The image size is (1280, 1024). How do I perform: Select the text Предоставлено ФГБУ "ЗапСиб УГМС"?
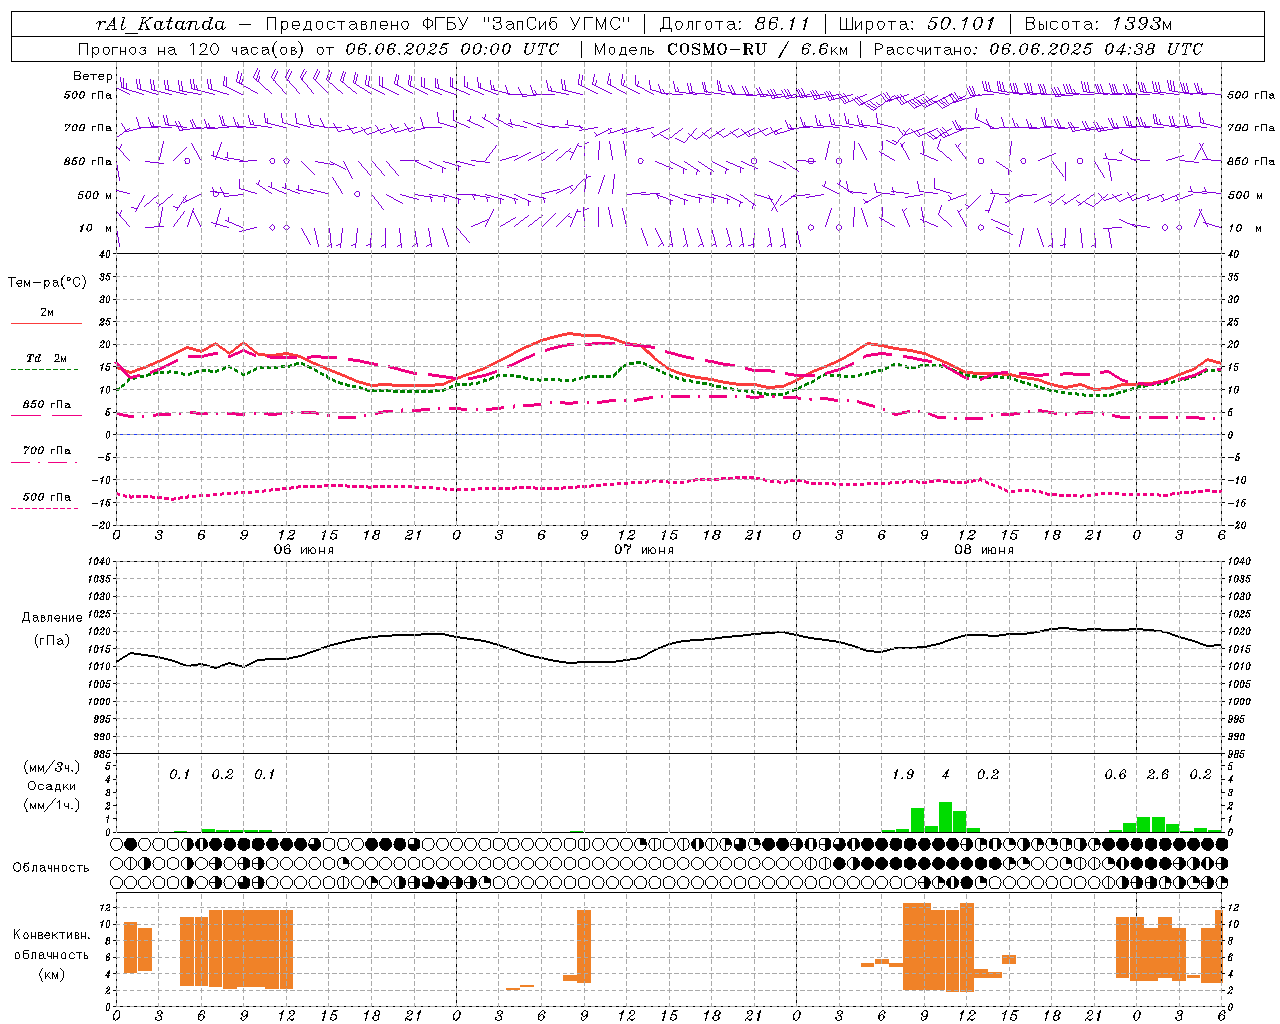tap(449, 24)
